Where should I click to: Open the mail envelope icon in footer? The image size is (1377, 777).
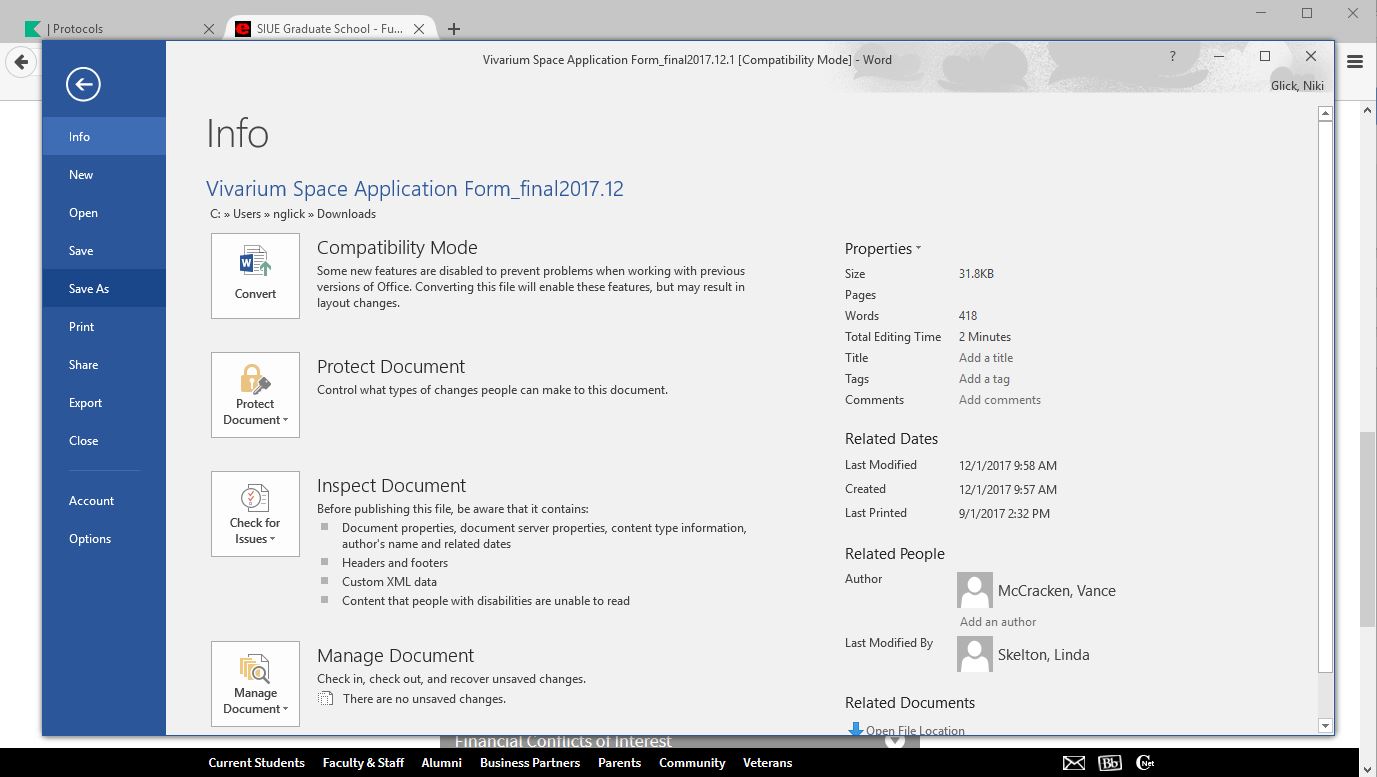click(x=1073, y=763)
